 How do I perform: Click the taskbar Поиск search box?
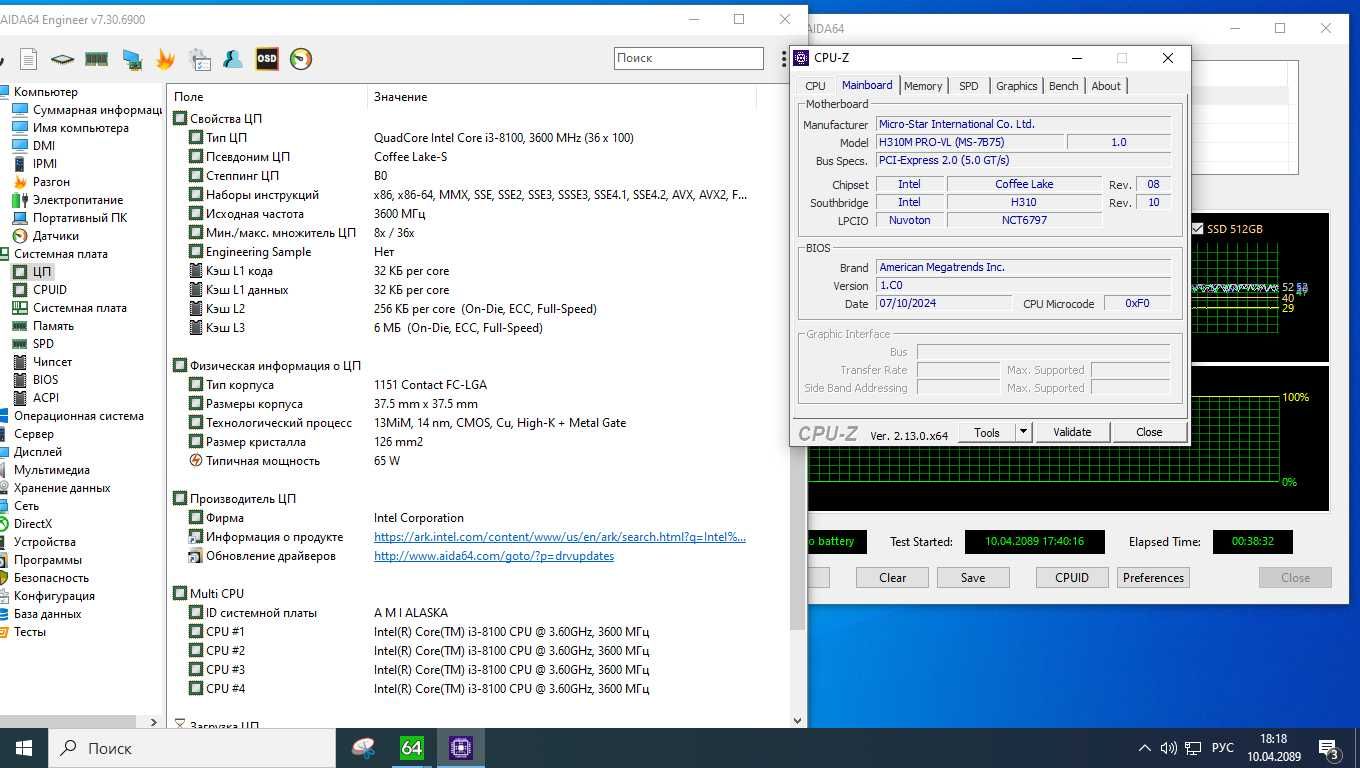pyautogui.click(x=192, y=748)
